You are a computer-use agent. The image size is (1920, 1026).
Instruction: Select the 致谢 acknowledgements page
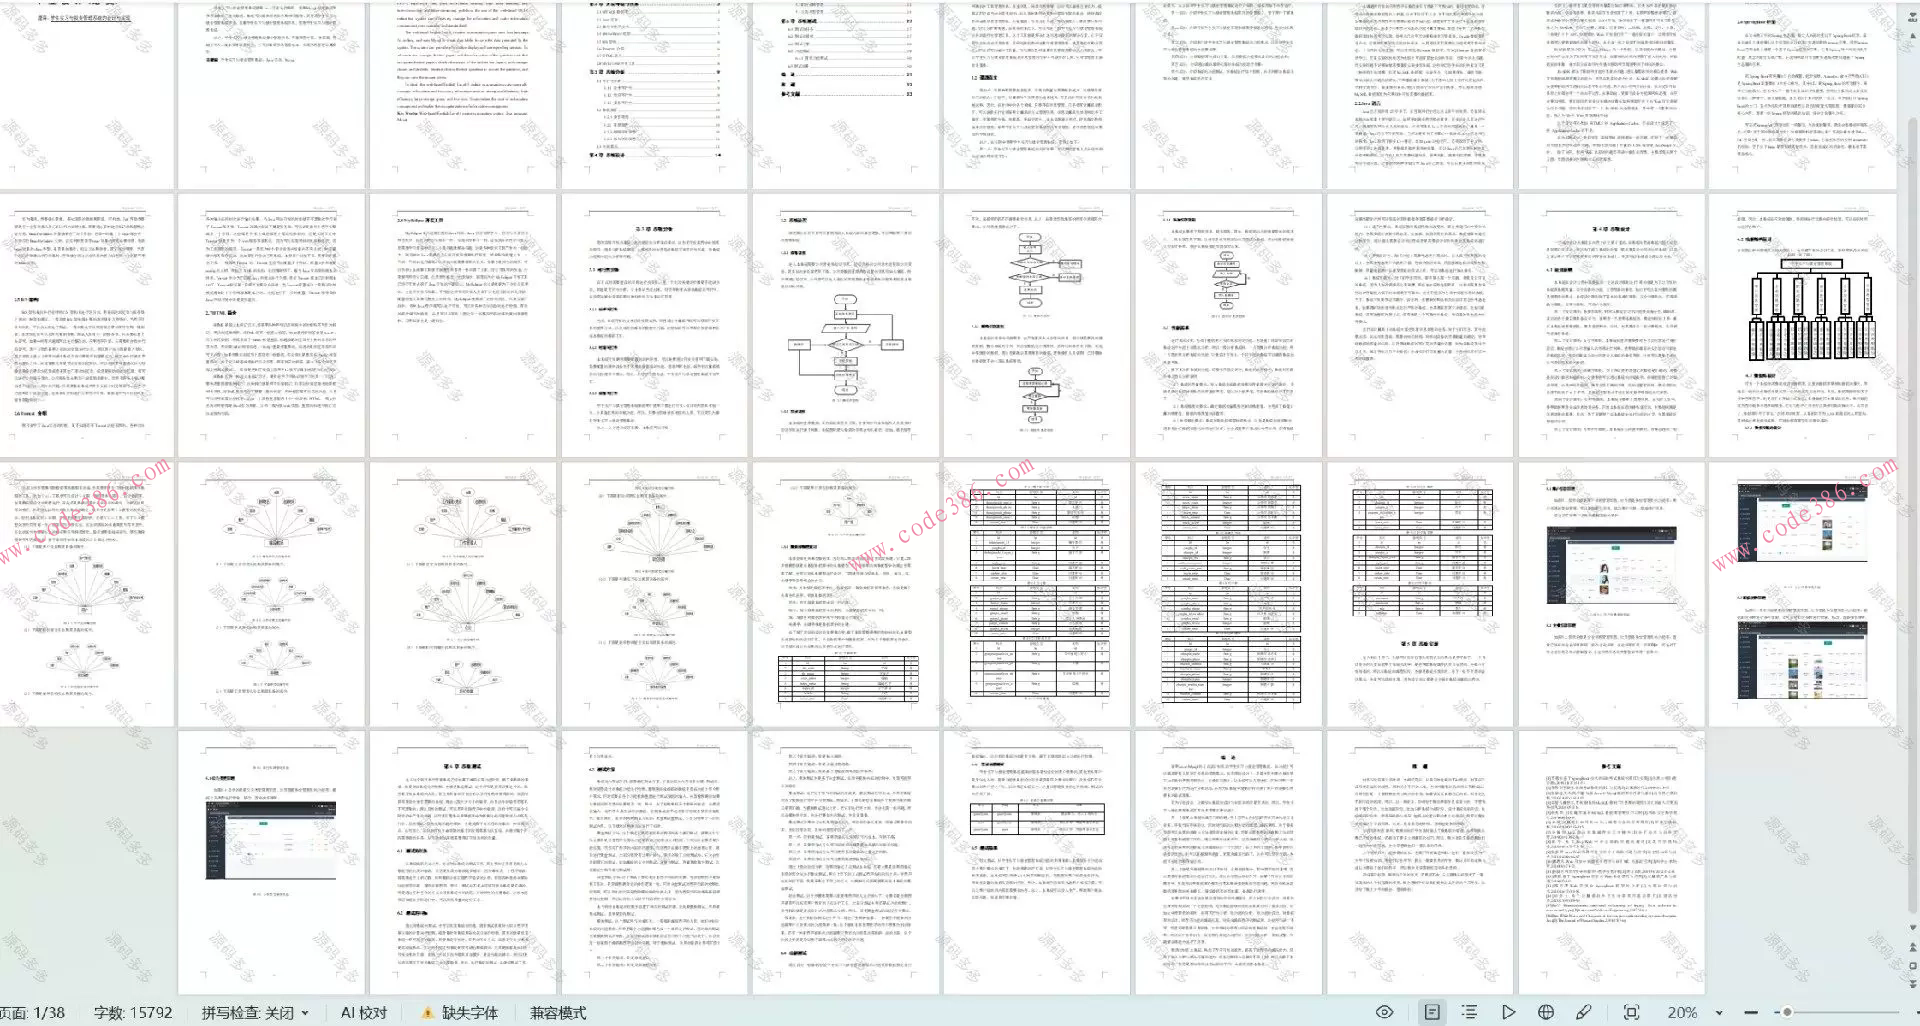pyautogui.click(x=1419, y=862)
